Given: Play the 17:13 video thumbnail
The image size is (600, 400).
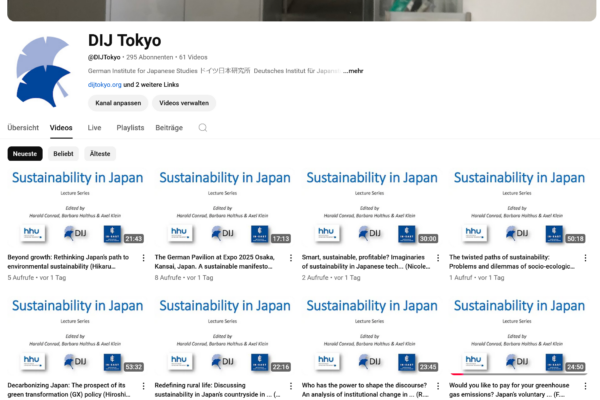Looking at the screenshot, I should click(224, 207).
